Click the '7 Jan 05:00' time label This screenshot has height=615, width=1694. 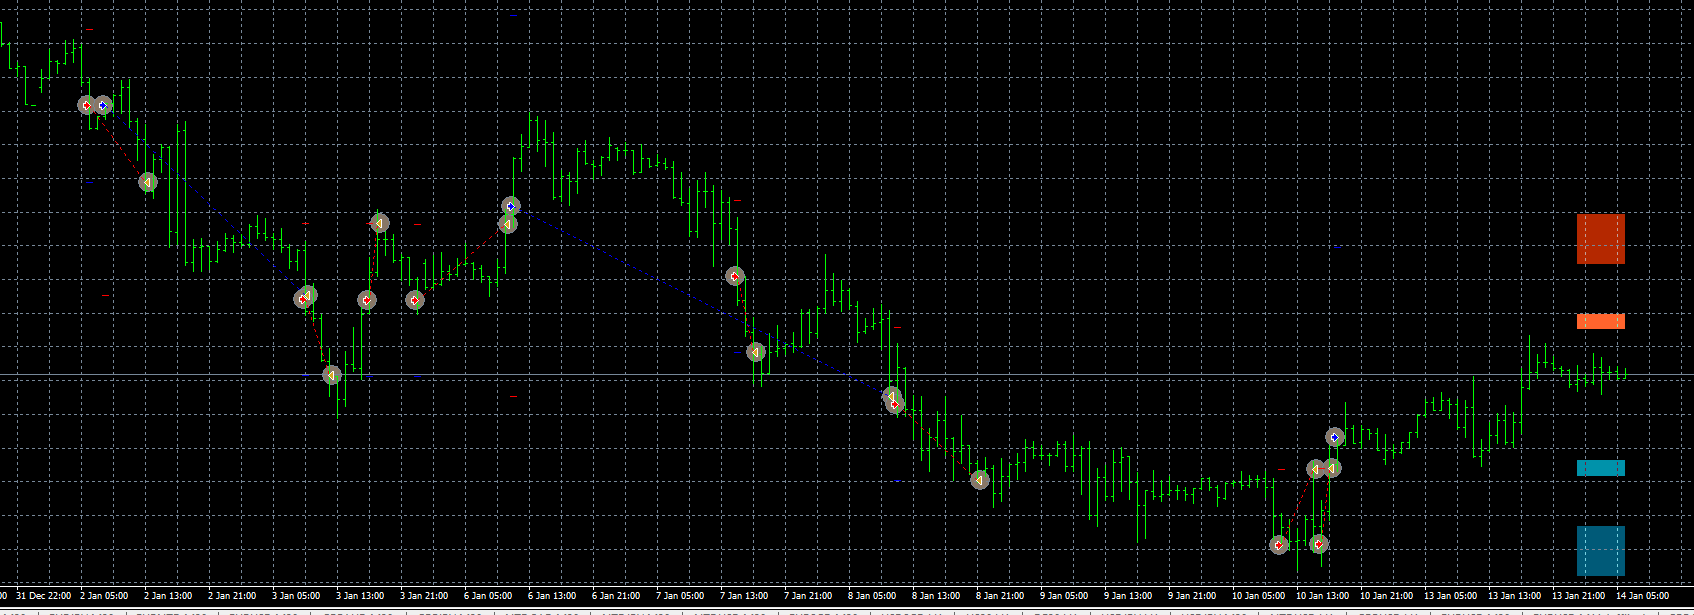pyautogui.click(x=680, y=596)
